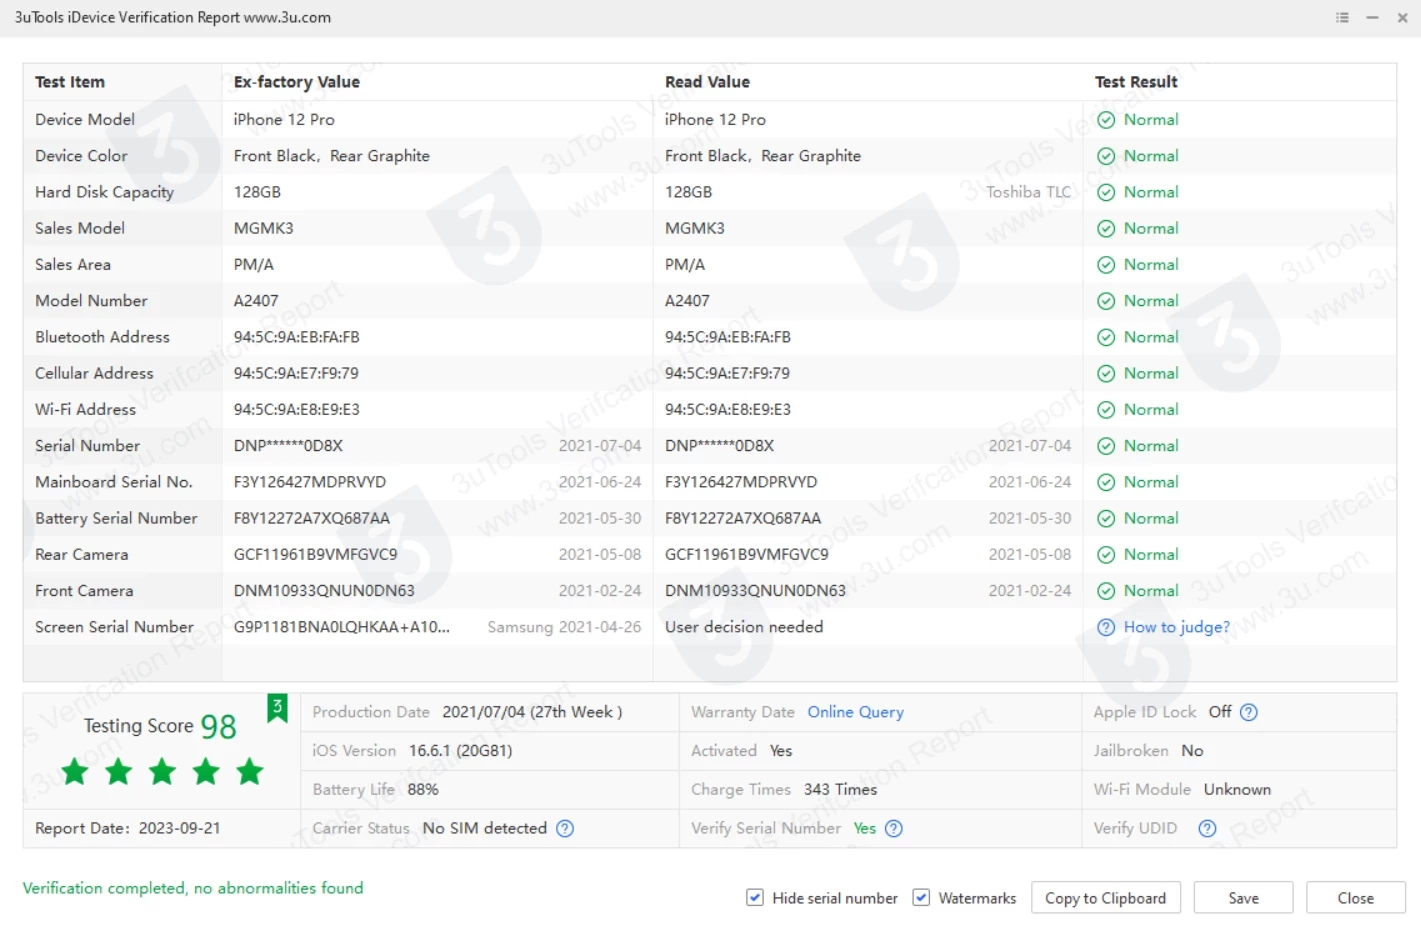Click Wi-Fi Module Unknown value
The height and width of the screenshot is (932, 1421).
[1237, 789]
